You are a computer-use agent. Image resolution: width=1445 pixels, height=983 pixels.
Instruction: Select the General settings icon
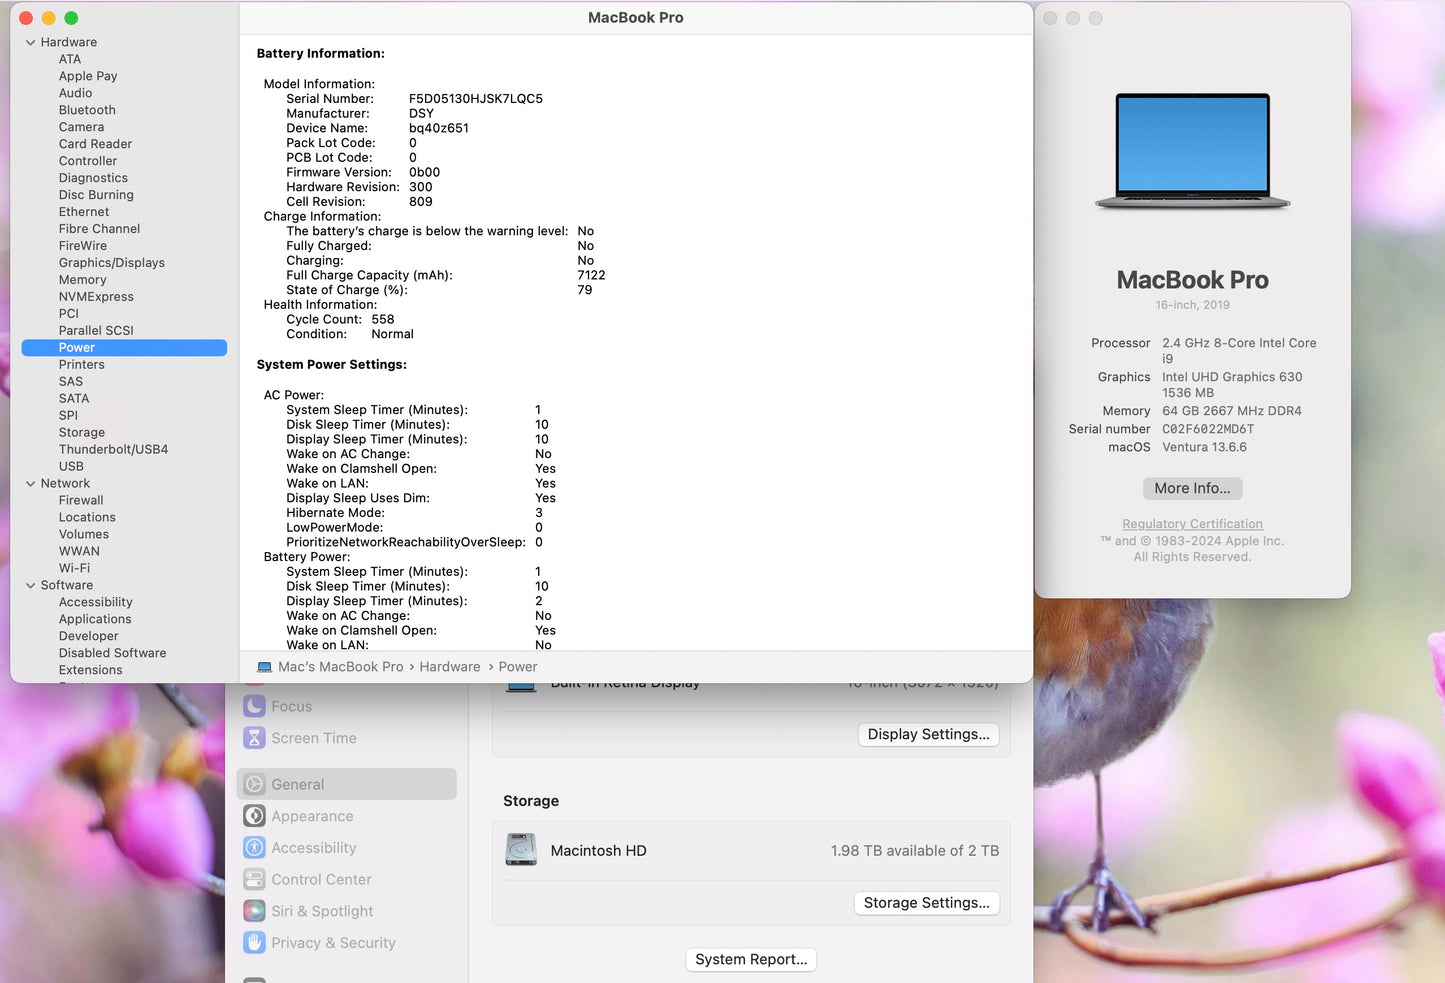point(297,784)
